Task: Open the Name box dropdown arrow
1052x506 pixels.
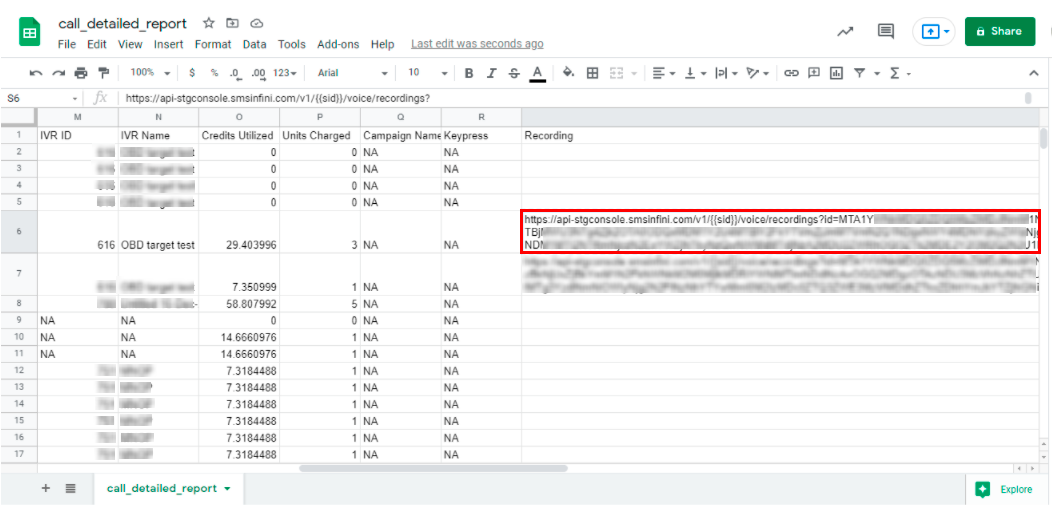Action: tap(75, 99)
